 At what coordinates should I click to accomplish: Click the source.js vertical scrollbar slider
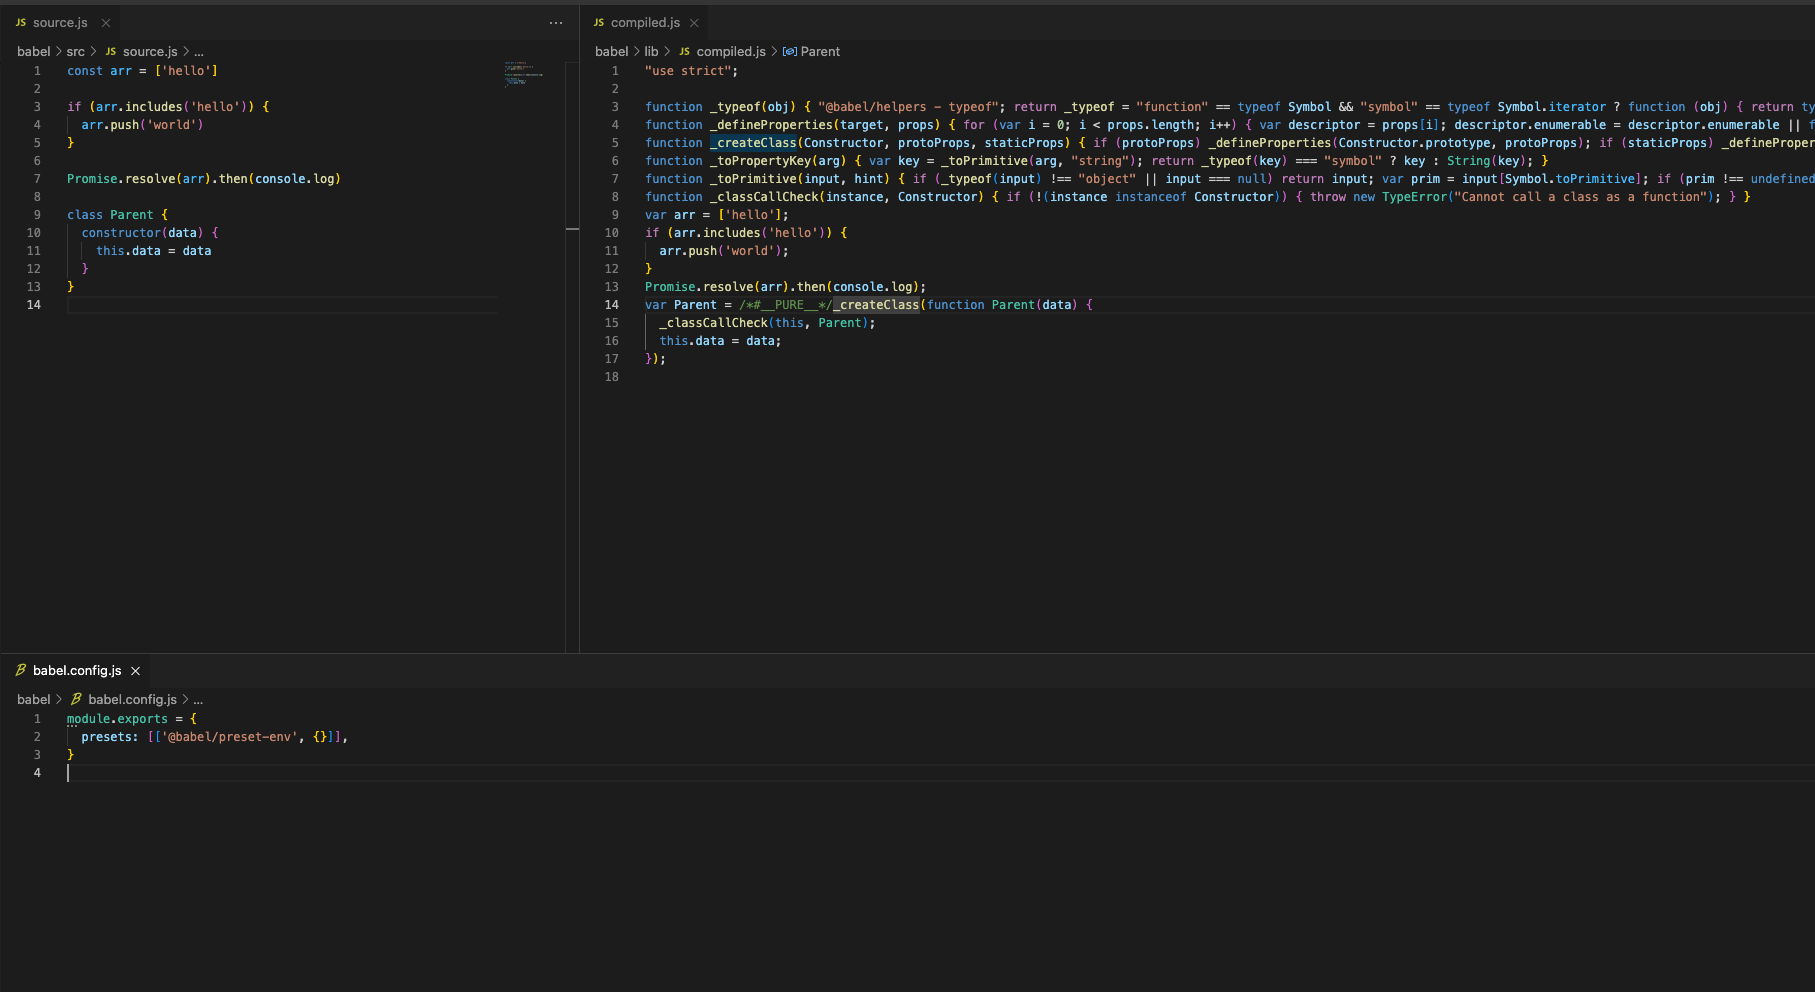click(572, 229)
